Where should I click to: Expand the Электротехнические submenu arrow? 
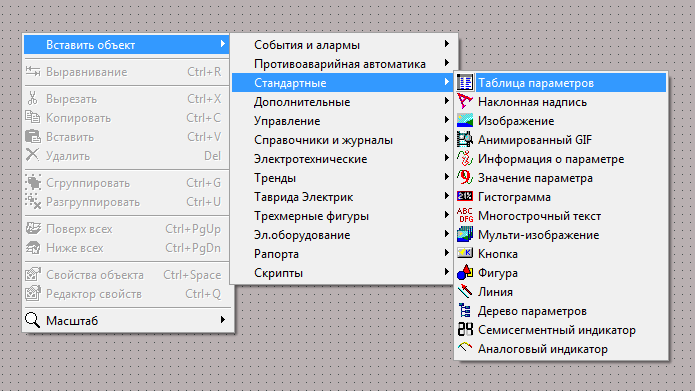tap(447, 158)
